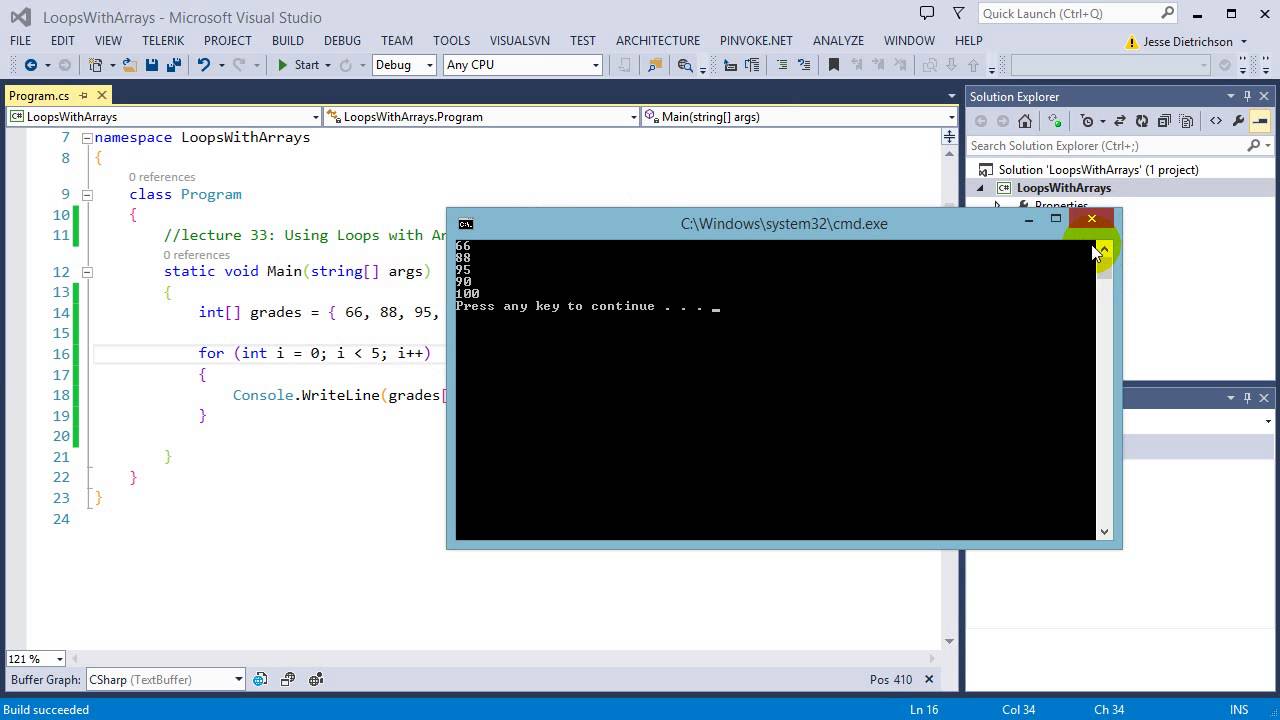
Task: Collapse the namespace LoopsWithArrays code block
Action: (x=87, y=138)
